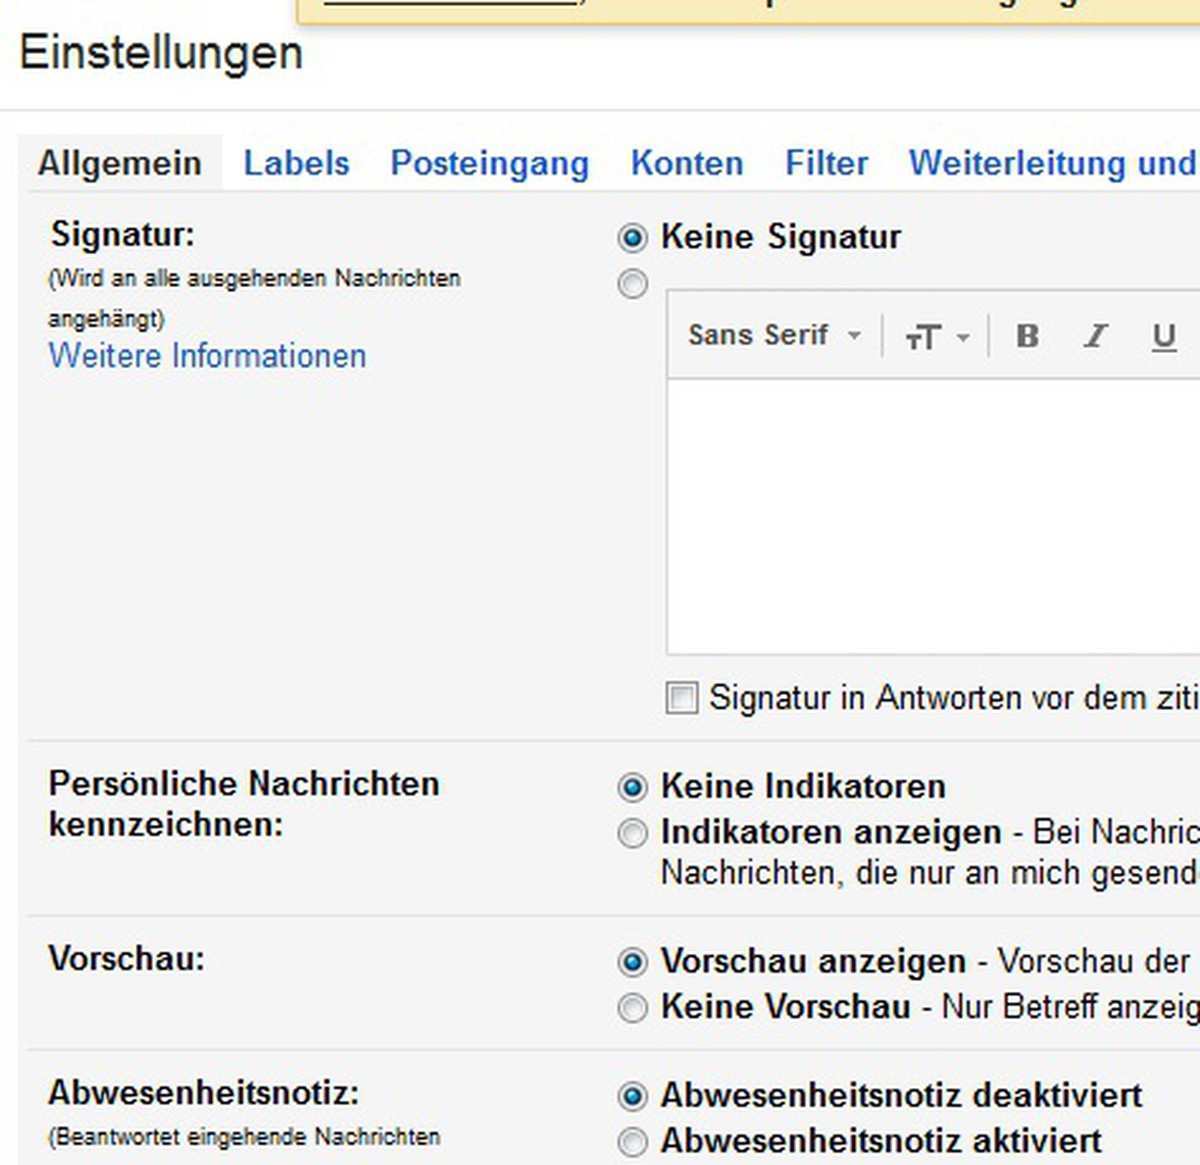This screenshot has height=1165, width=1200.
Task: Select Abwesenheitsnotiz deaktiviert
Action: (x=632, y=1096)
